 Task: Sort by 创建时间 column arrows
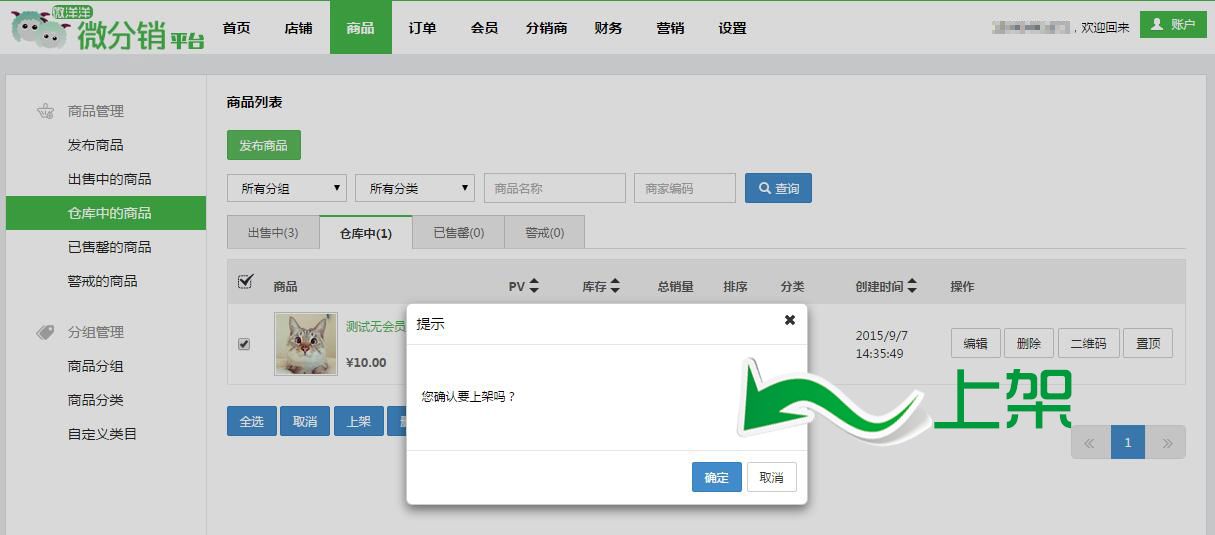tap(912, 286)
